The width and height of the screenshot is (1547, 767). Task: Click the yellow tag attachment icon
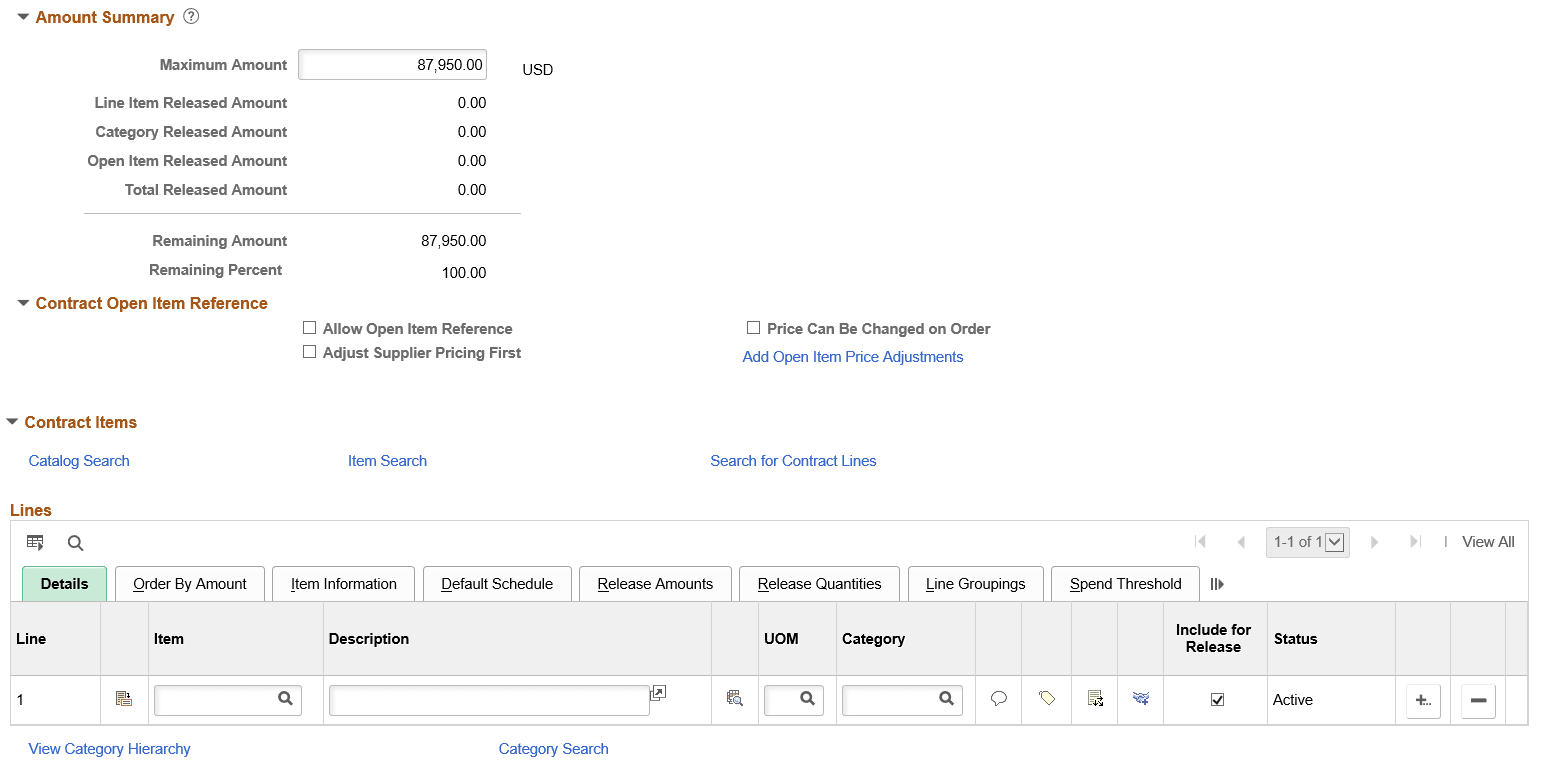click(x=1046, y=700)
